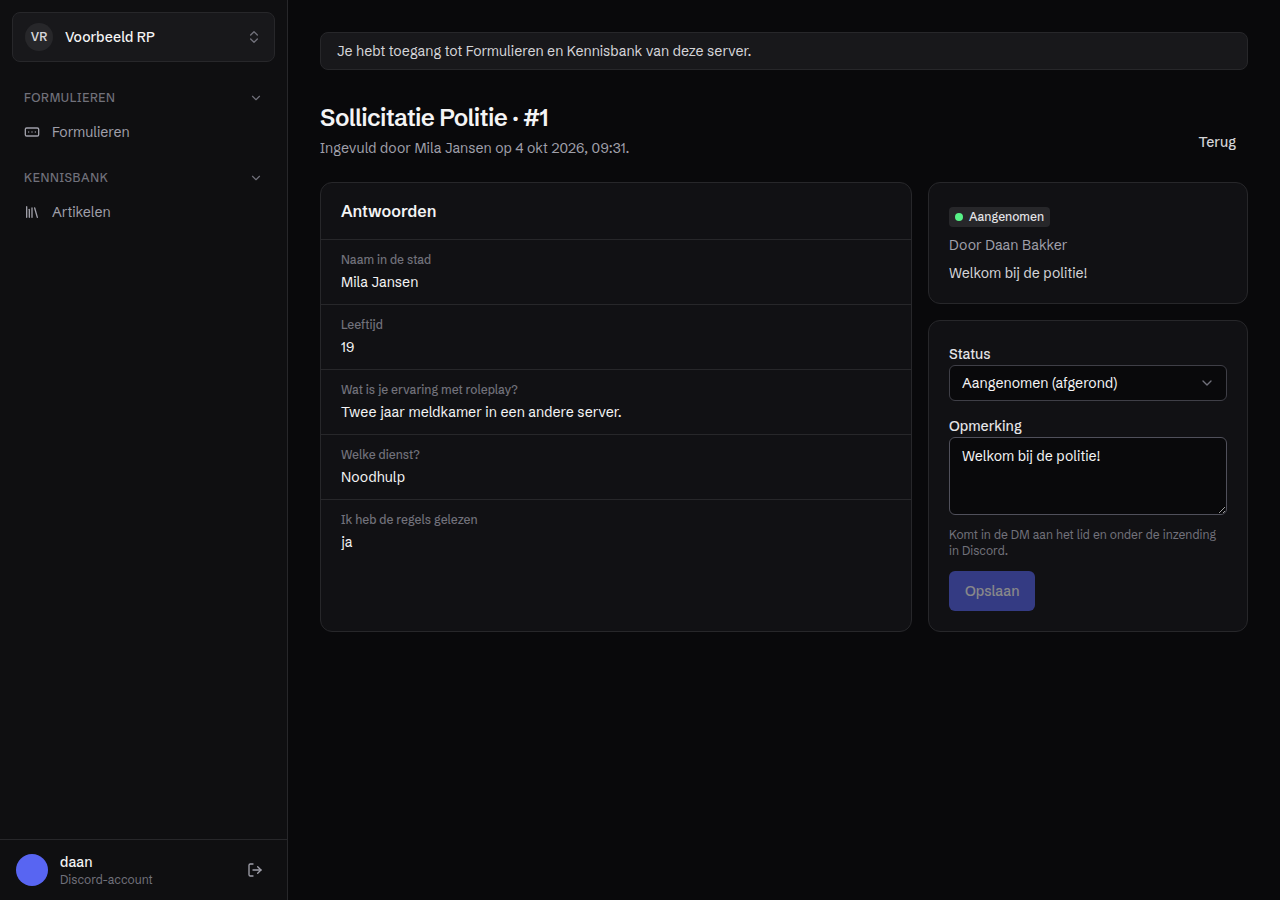The height and width of the screenshot is (900, 1280).
Task: Click the Opslaan button
Action: 991,591
